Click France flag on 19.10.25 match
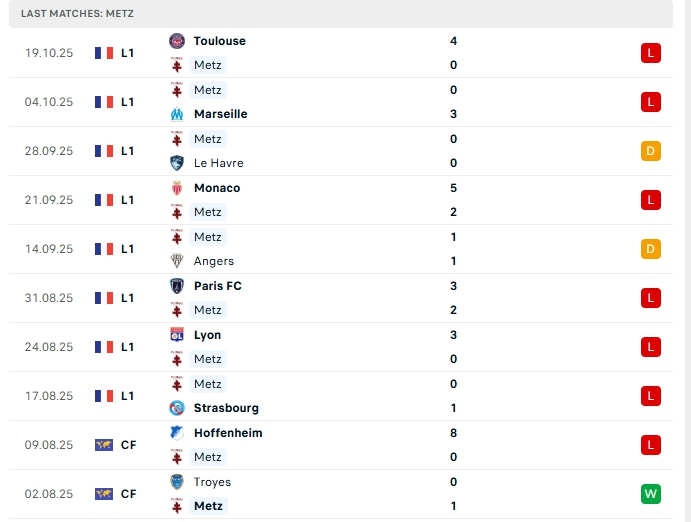 [104, 53]
